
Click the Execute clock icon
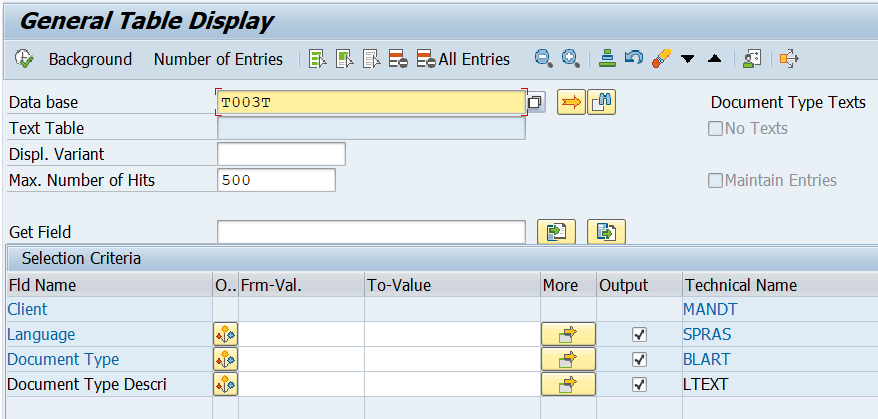coord(24,58)
